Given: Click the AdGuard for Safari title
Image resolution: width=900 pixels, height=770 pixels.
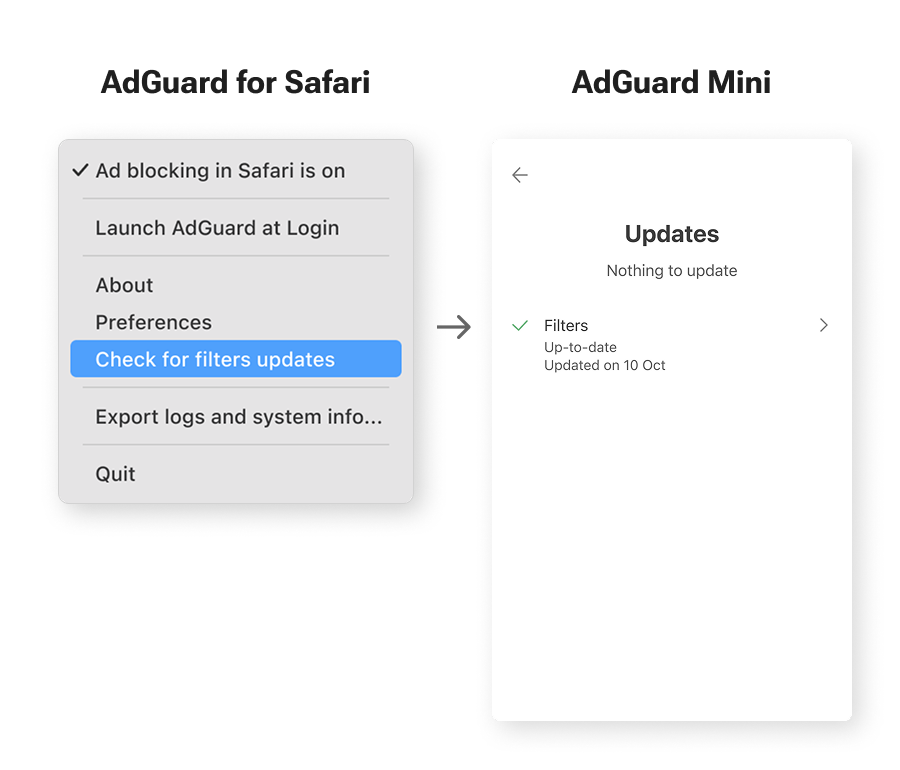Looking at the screenshot, I should (x=235, y=82).
